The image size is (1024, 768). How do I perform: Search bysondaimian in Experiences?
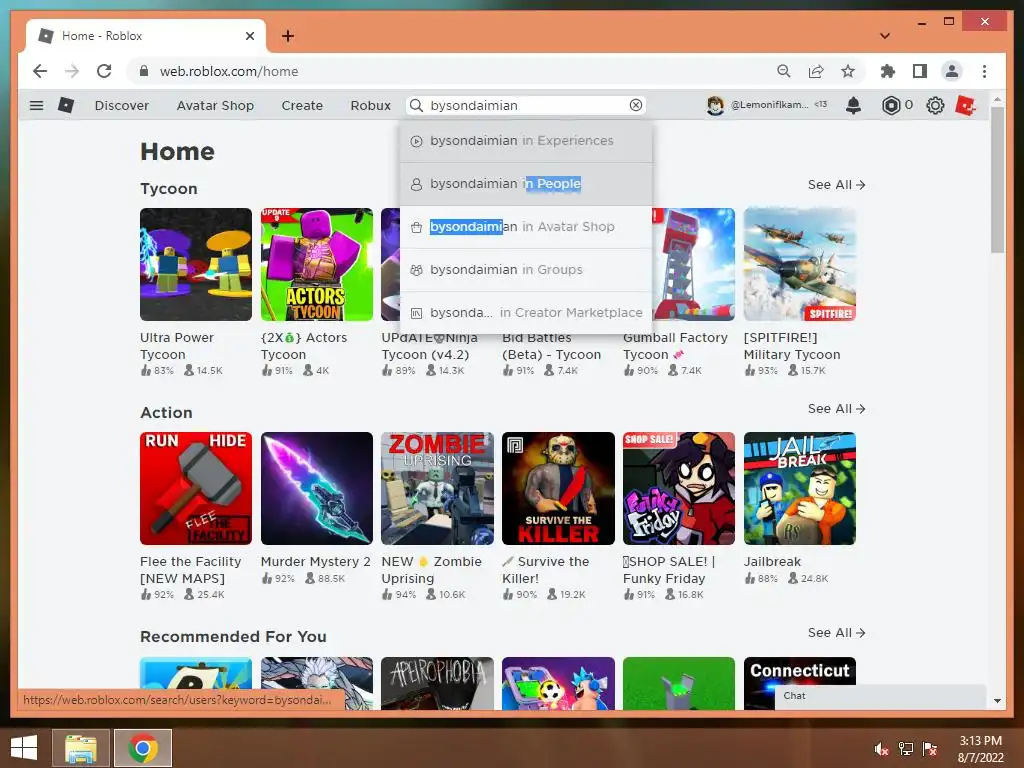pos(526,140)
